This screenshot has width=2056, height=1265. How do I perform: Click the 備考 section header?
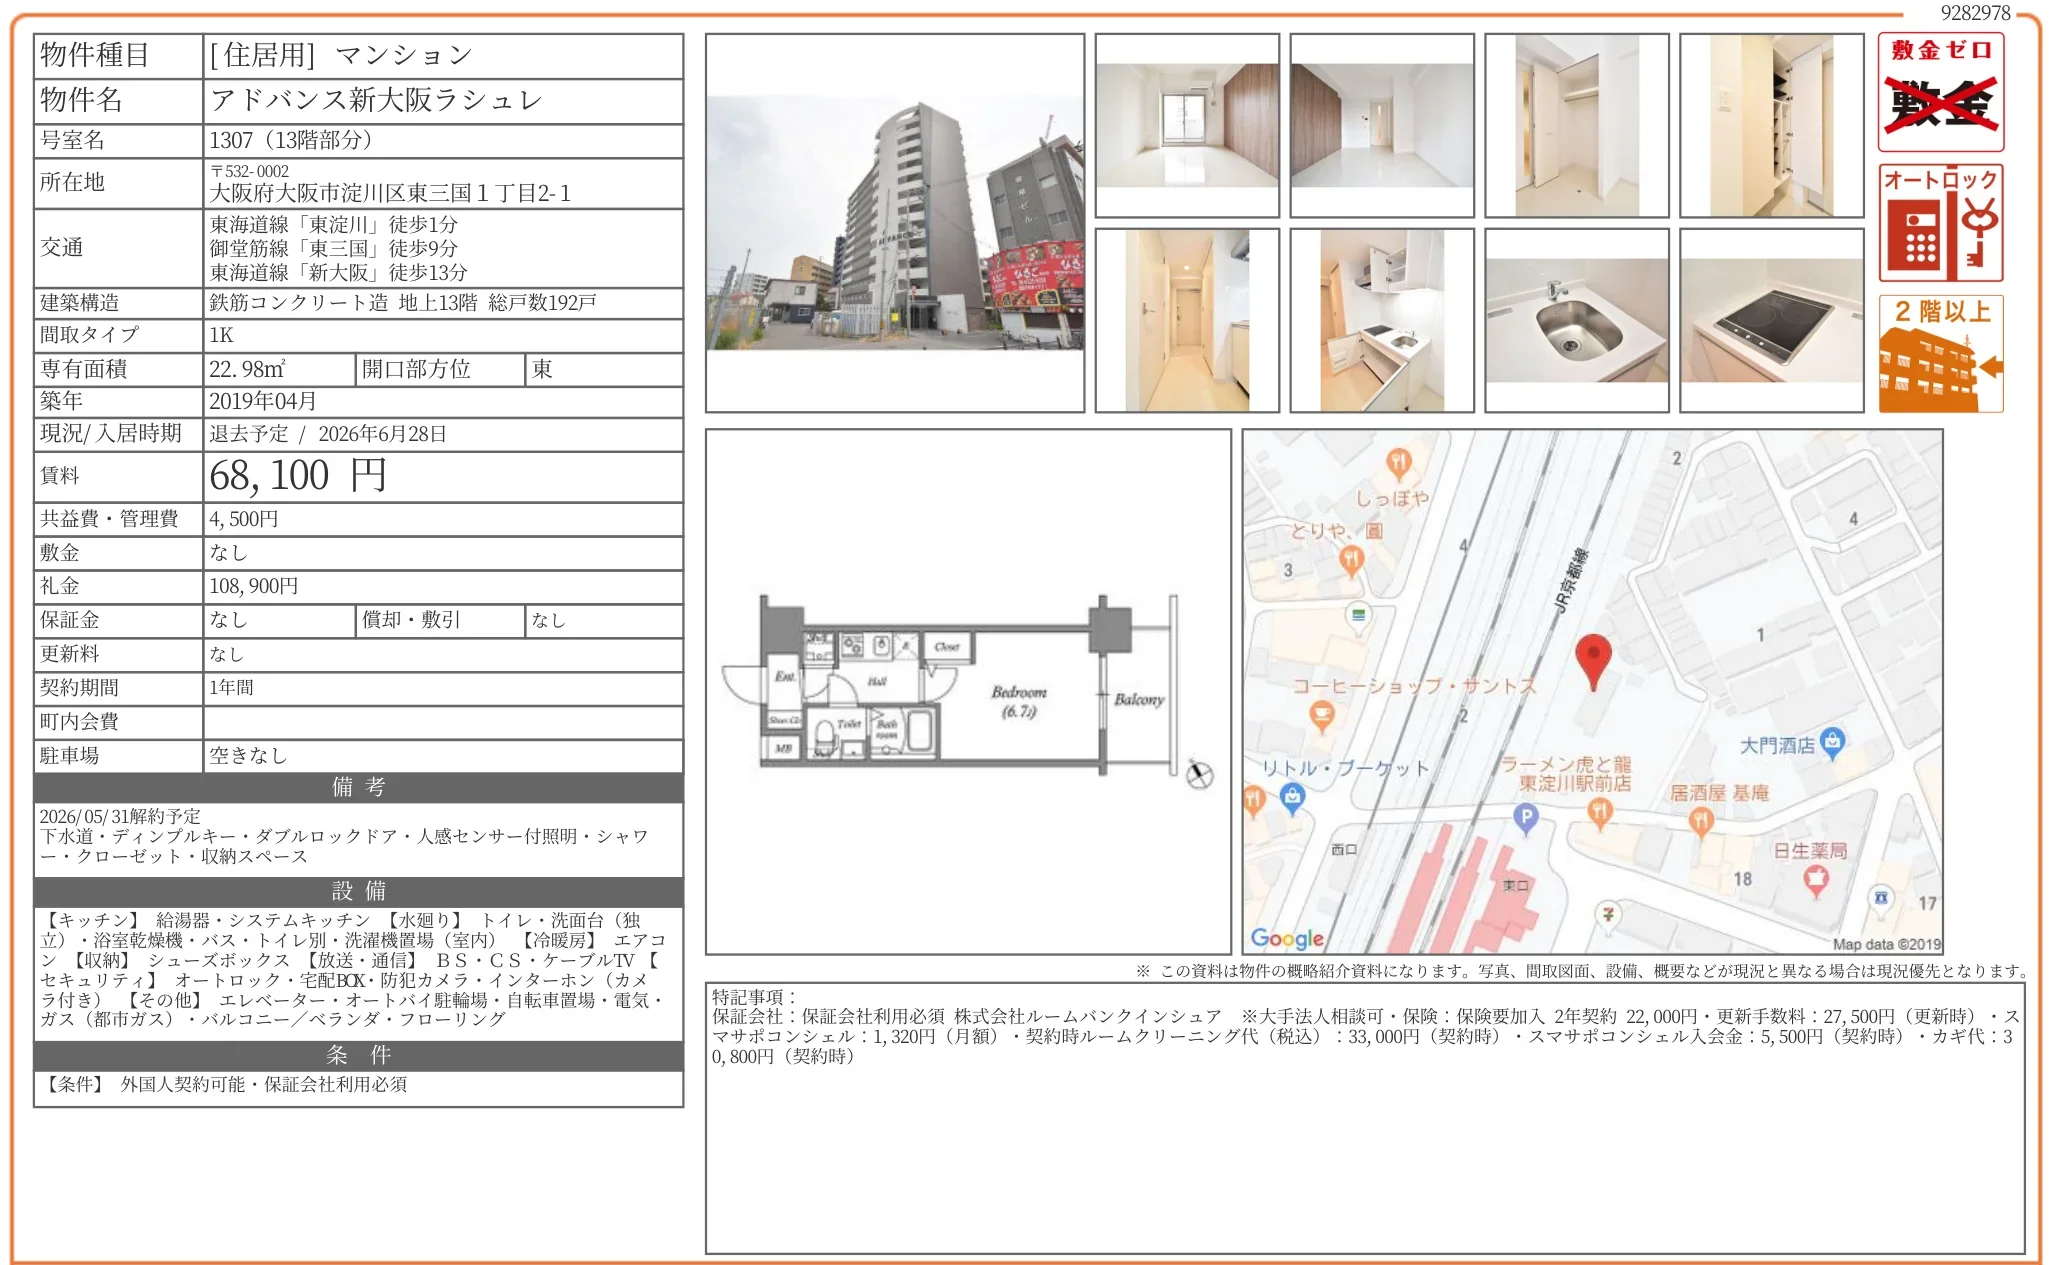tap(358, 787)
